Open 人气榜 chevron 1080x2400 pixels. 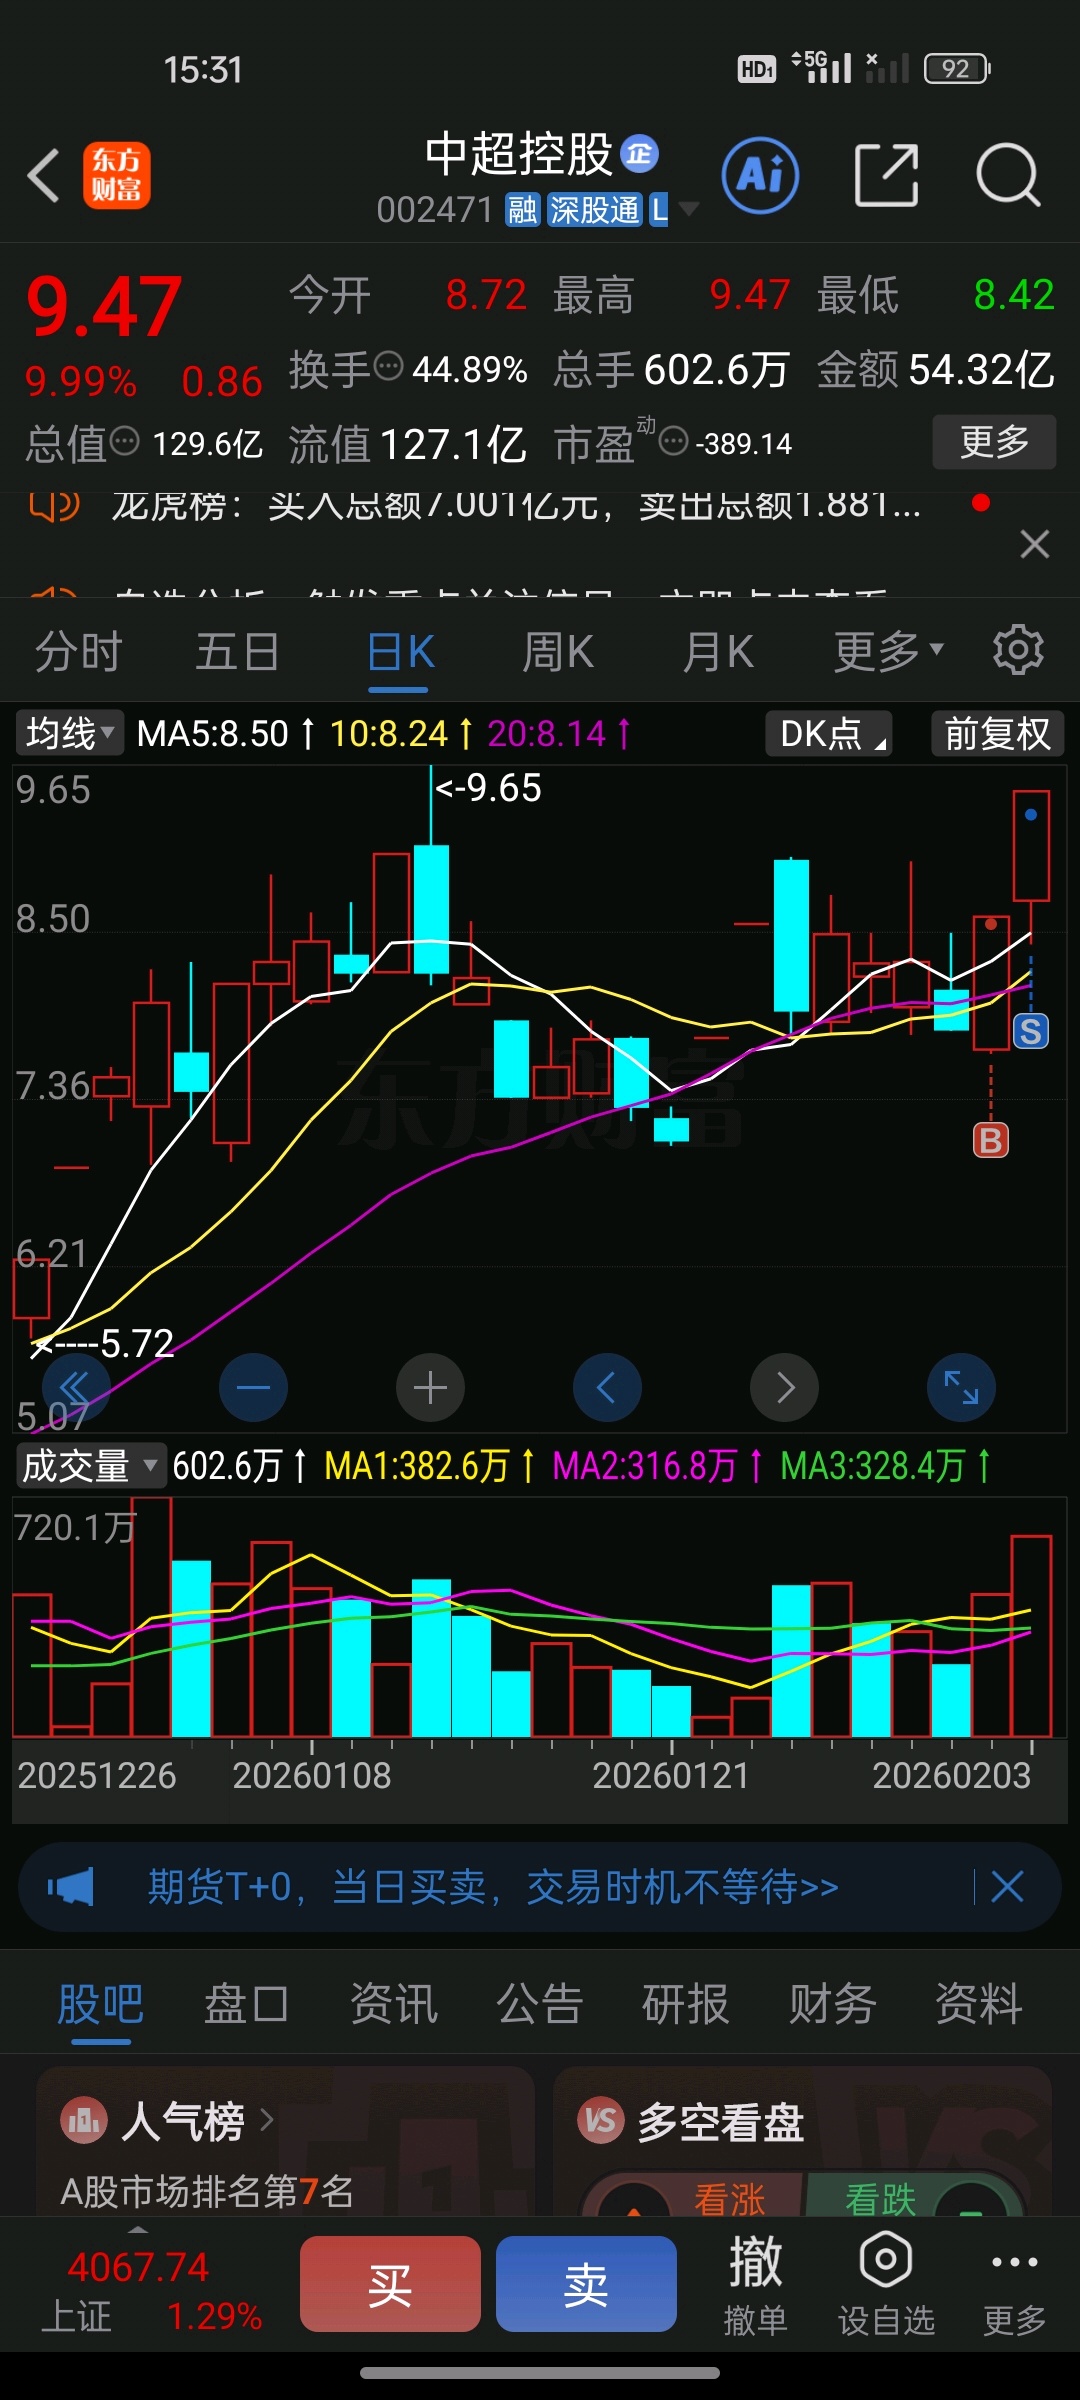(266, 2119)
